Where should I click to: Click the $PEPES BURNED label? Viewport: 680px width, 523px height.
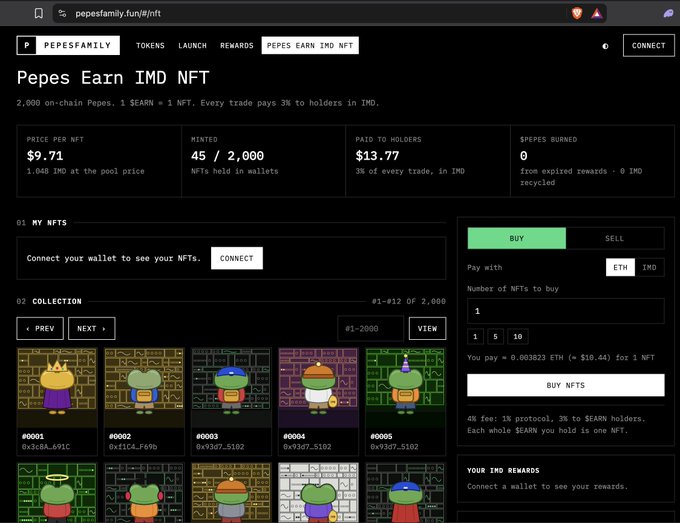click(x=549, y=140)
